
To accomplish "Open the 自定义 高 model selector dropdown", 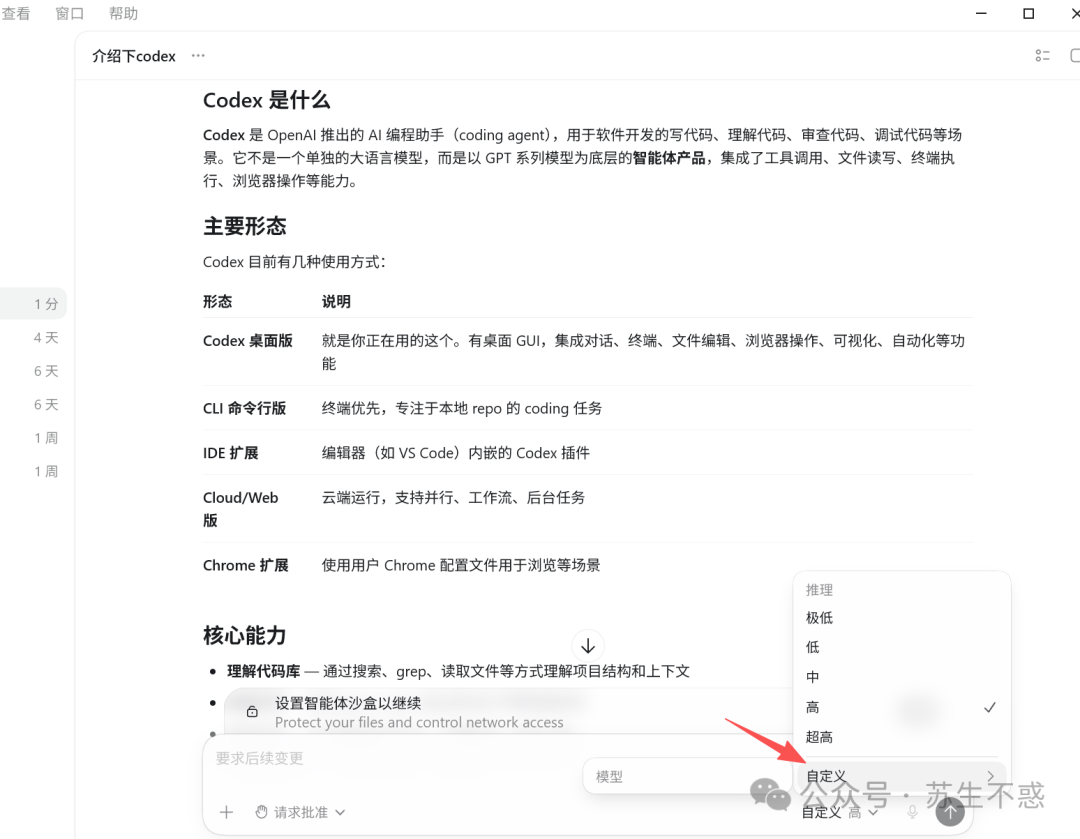I will click(x=840, y=812).
